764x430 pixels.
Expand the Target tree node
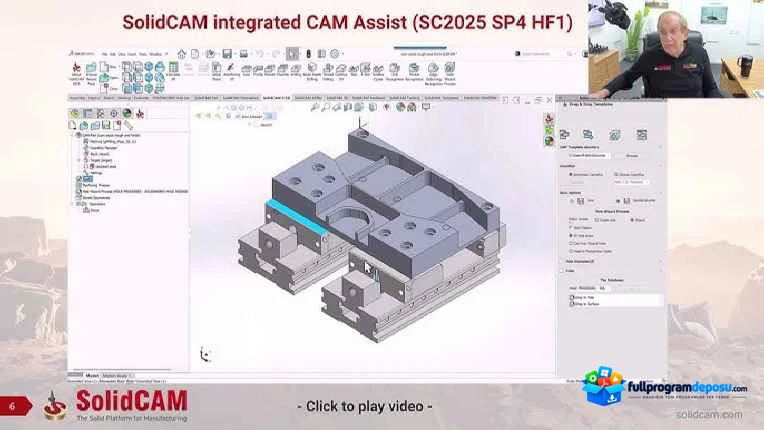(x=79, y=160)
